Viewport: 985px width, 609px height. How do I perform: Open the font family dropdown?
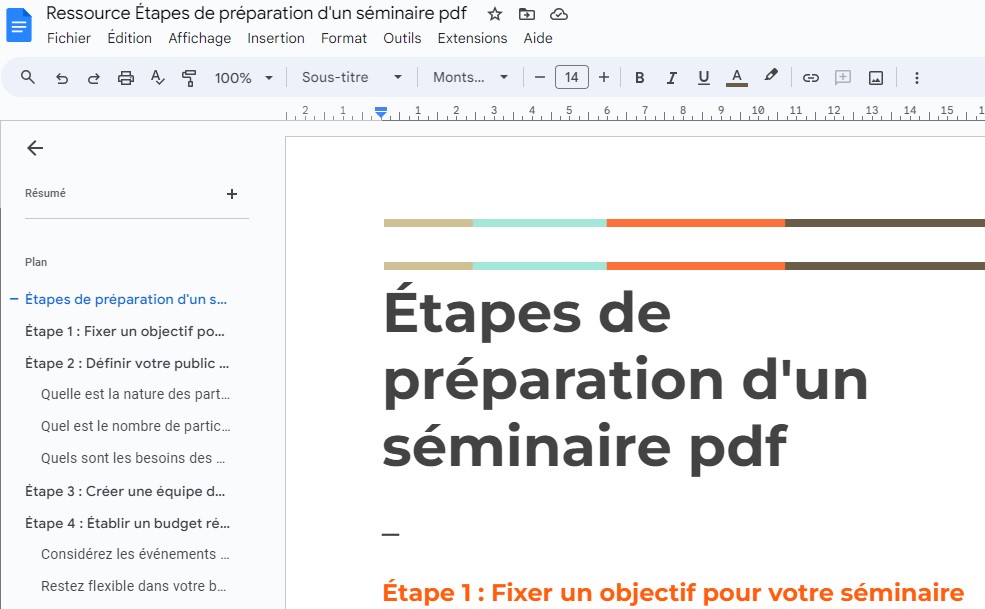(x=465, y=77)
